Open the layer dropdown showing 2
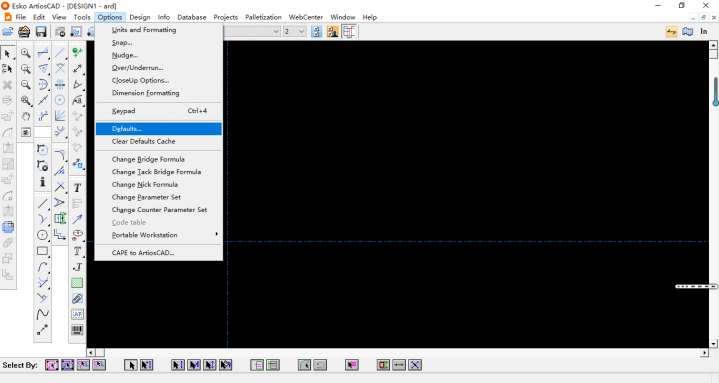Viewport: 719px width, 383px height. pyautogui.click(x=294, y=32)
